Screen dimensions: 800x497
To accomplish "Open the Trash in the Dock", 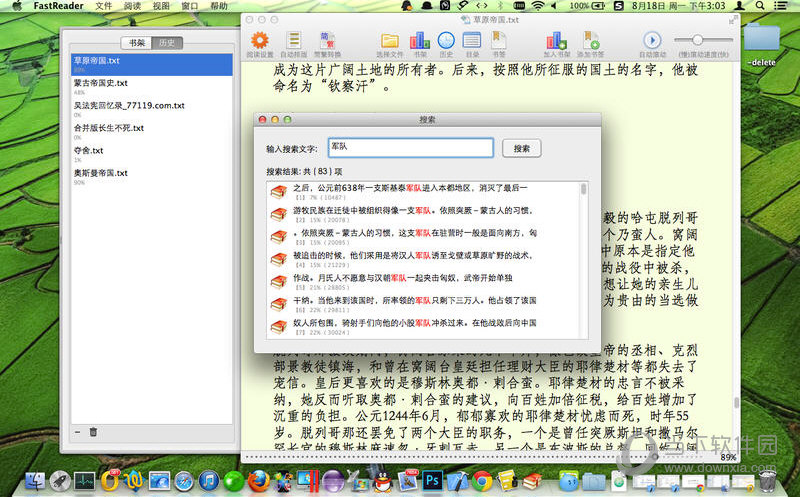I will (768, 481).
